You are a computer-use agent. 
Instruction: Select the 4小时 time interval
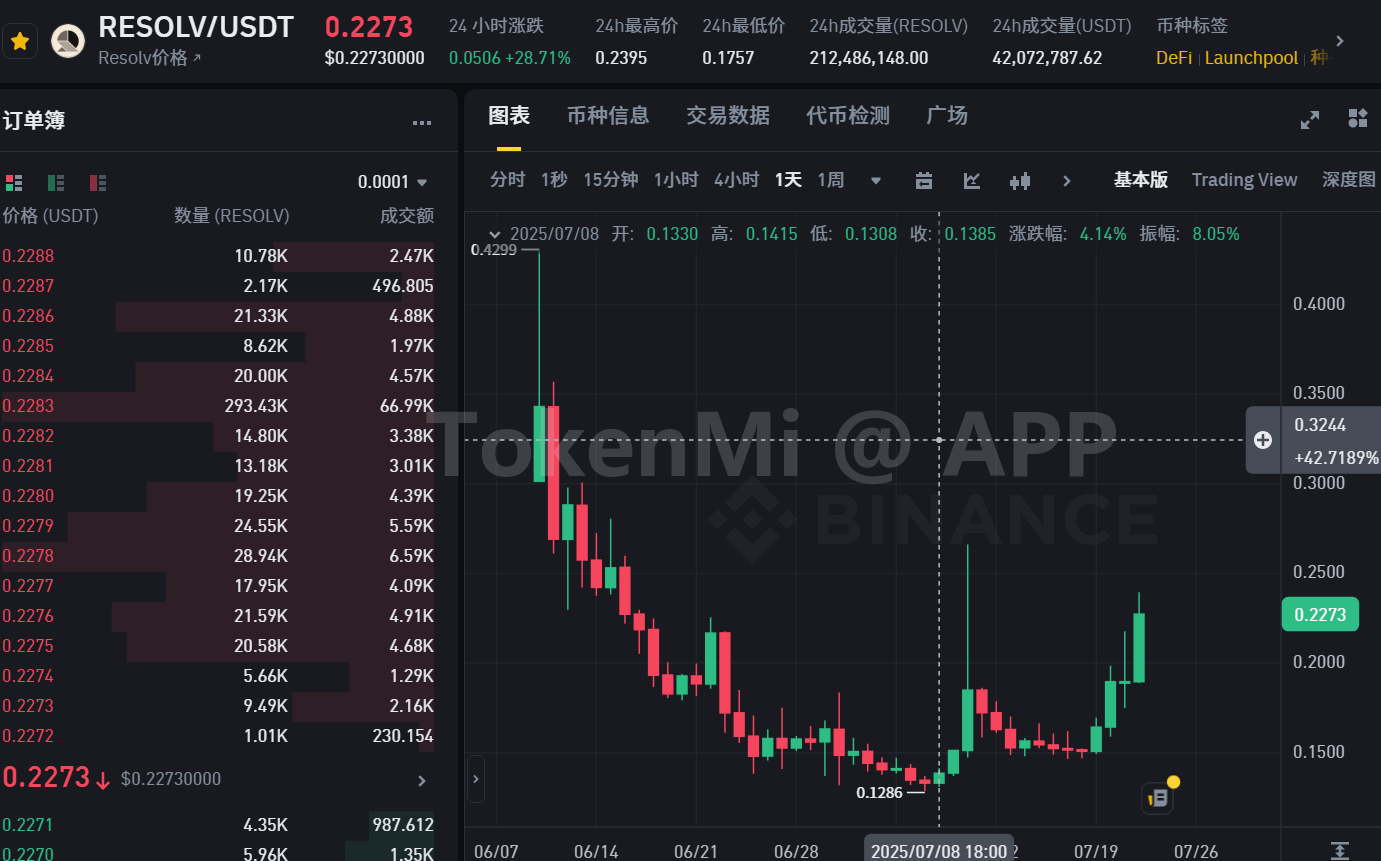point(736,180)
